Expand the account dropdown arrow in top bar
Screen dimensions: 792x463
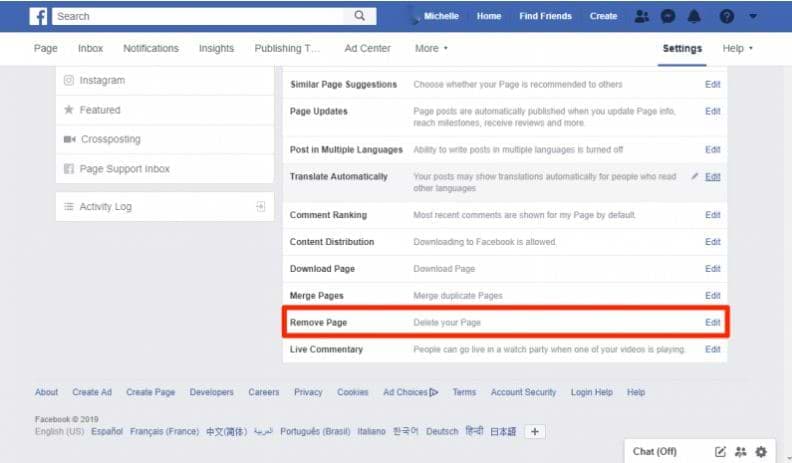pos(753,16)
